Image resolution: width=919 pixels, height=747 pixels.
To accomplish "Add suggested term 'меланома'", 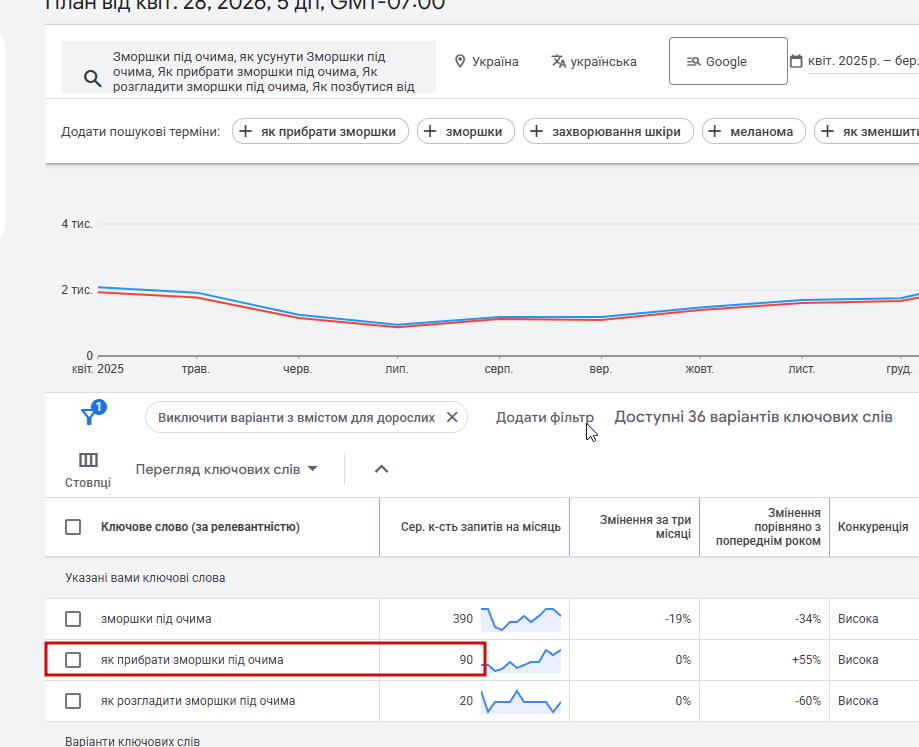I will (754, 131).
